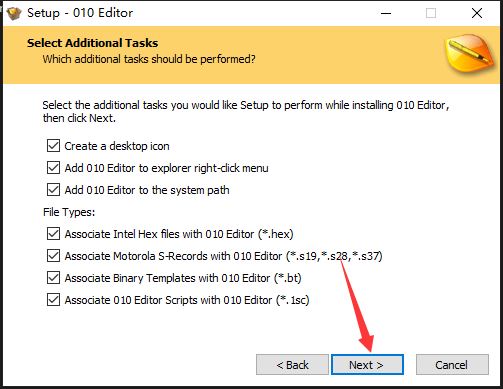The width and height of the screenshot is (503, 389).
Task: Cancel the 010 Editor installation
Action: click(x=452, y=365)
